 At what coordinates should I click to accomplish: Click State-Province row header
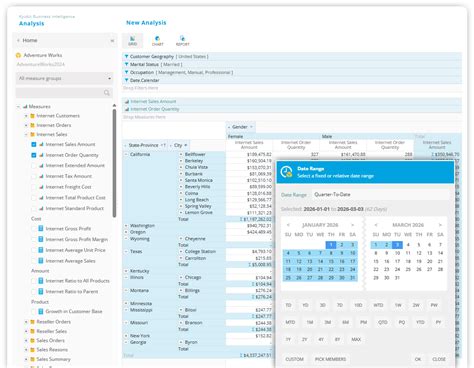coord(143,145)
